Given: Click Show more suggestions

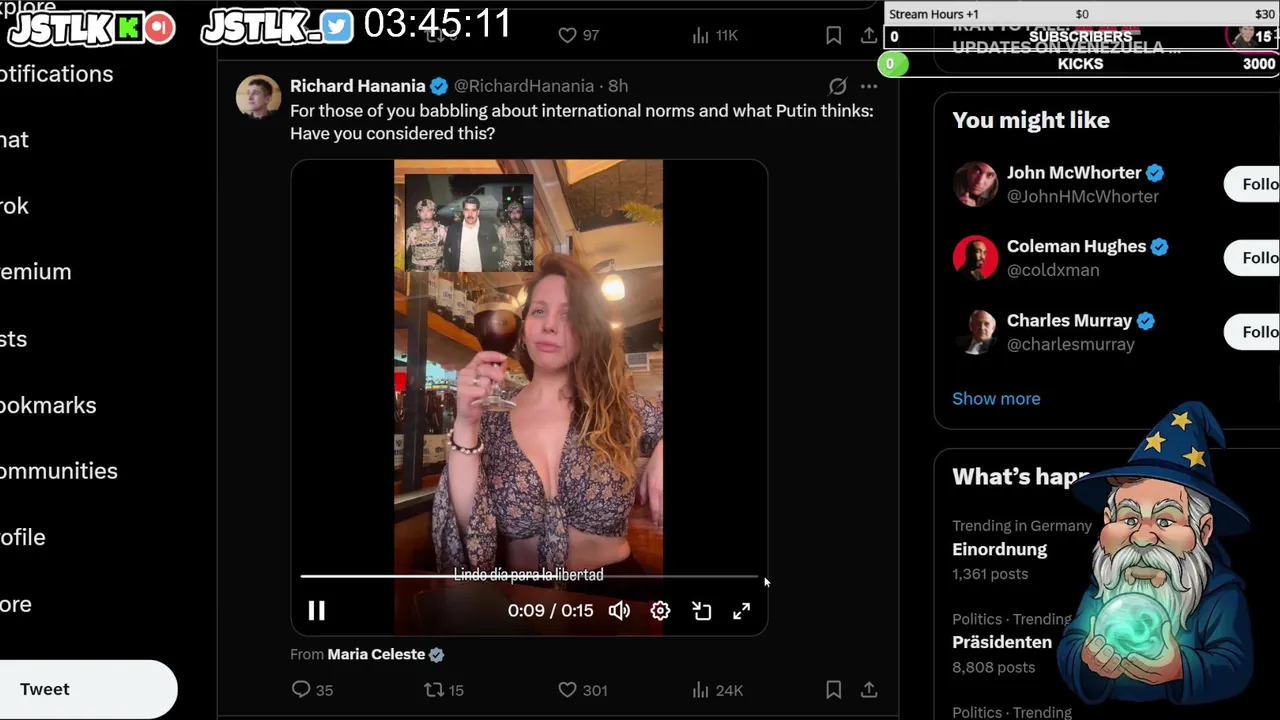Looking at the screenshot, I should click(996, 398).
